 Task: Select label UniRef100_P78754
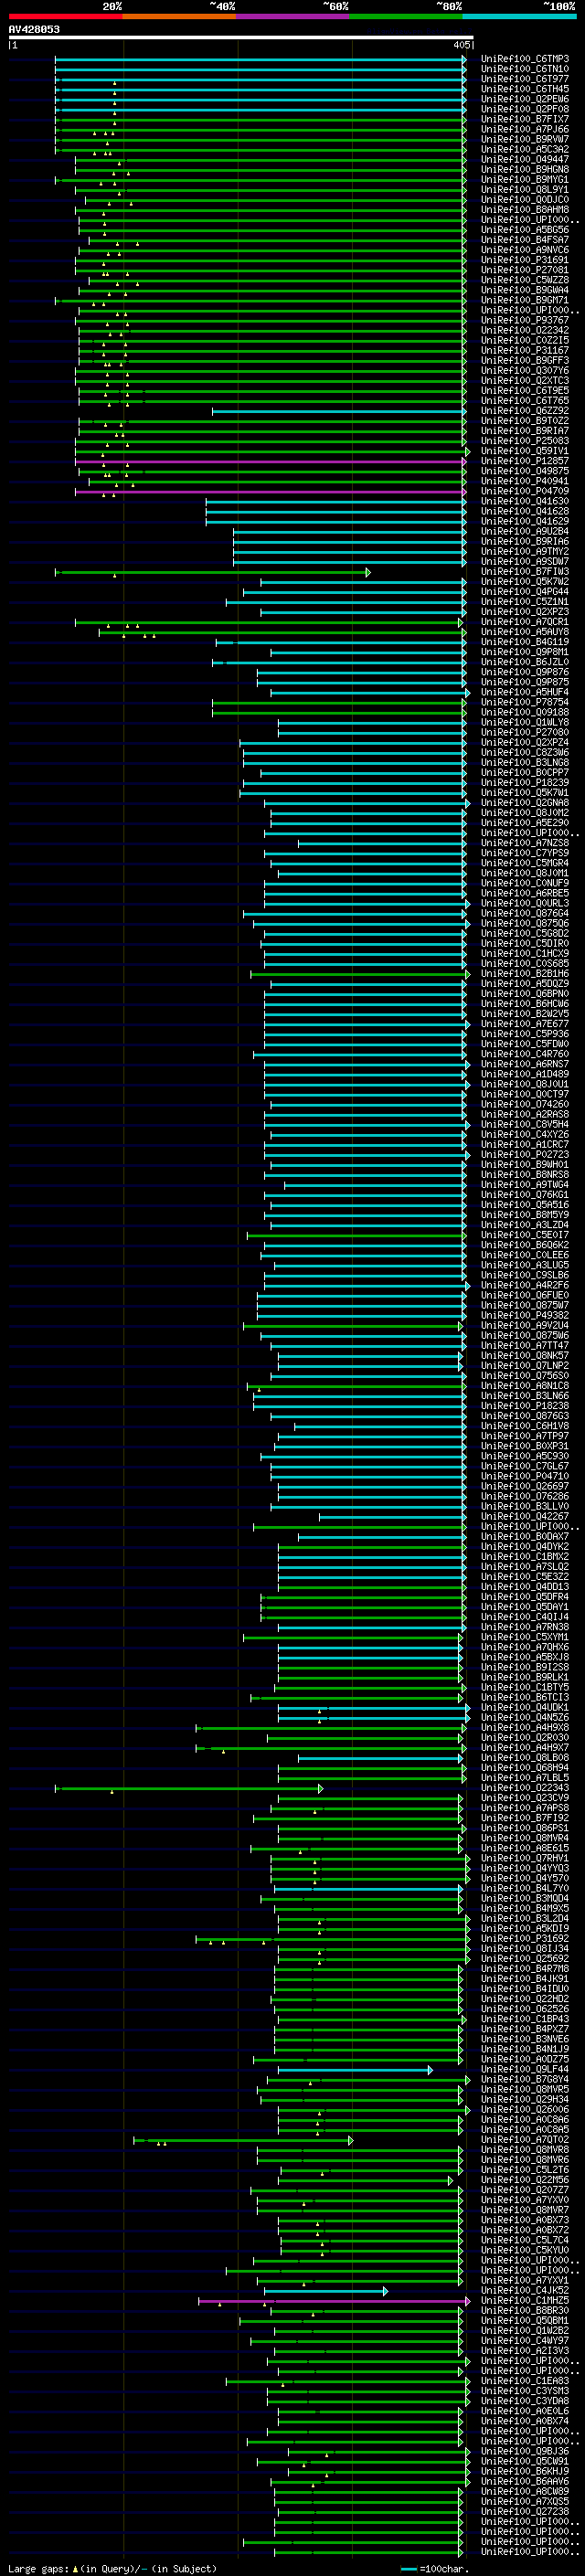[x=524, y=702]
